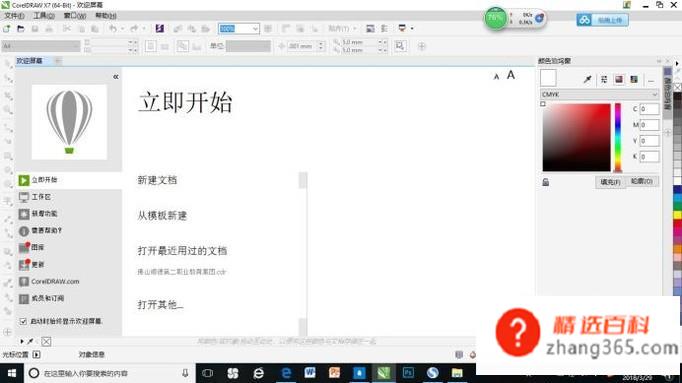Click the info icon for help
This screenshot has width=682, height=383.
tap(23, 231)
